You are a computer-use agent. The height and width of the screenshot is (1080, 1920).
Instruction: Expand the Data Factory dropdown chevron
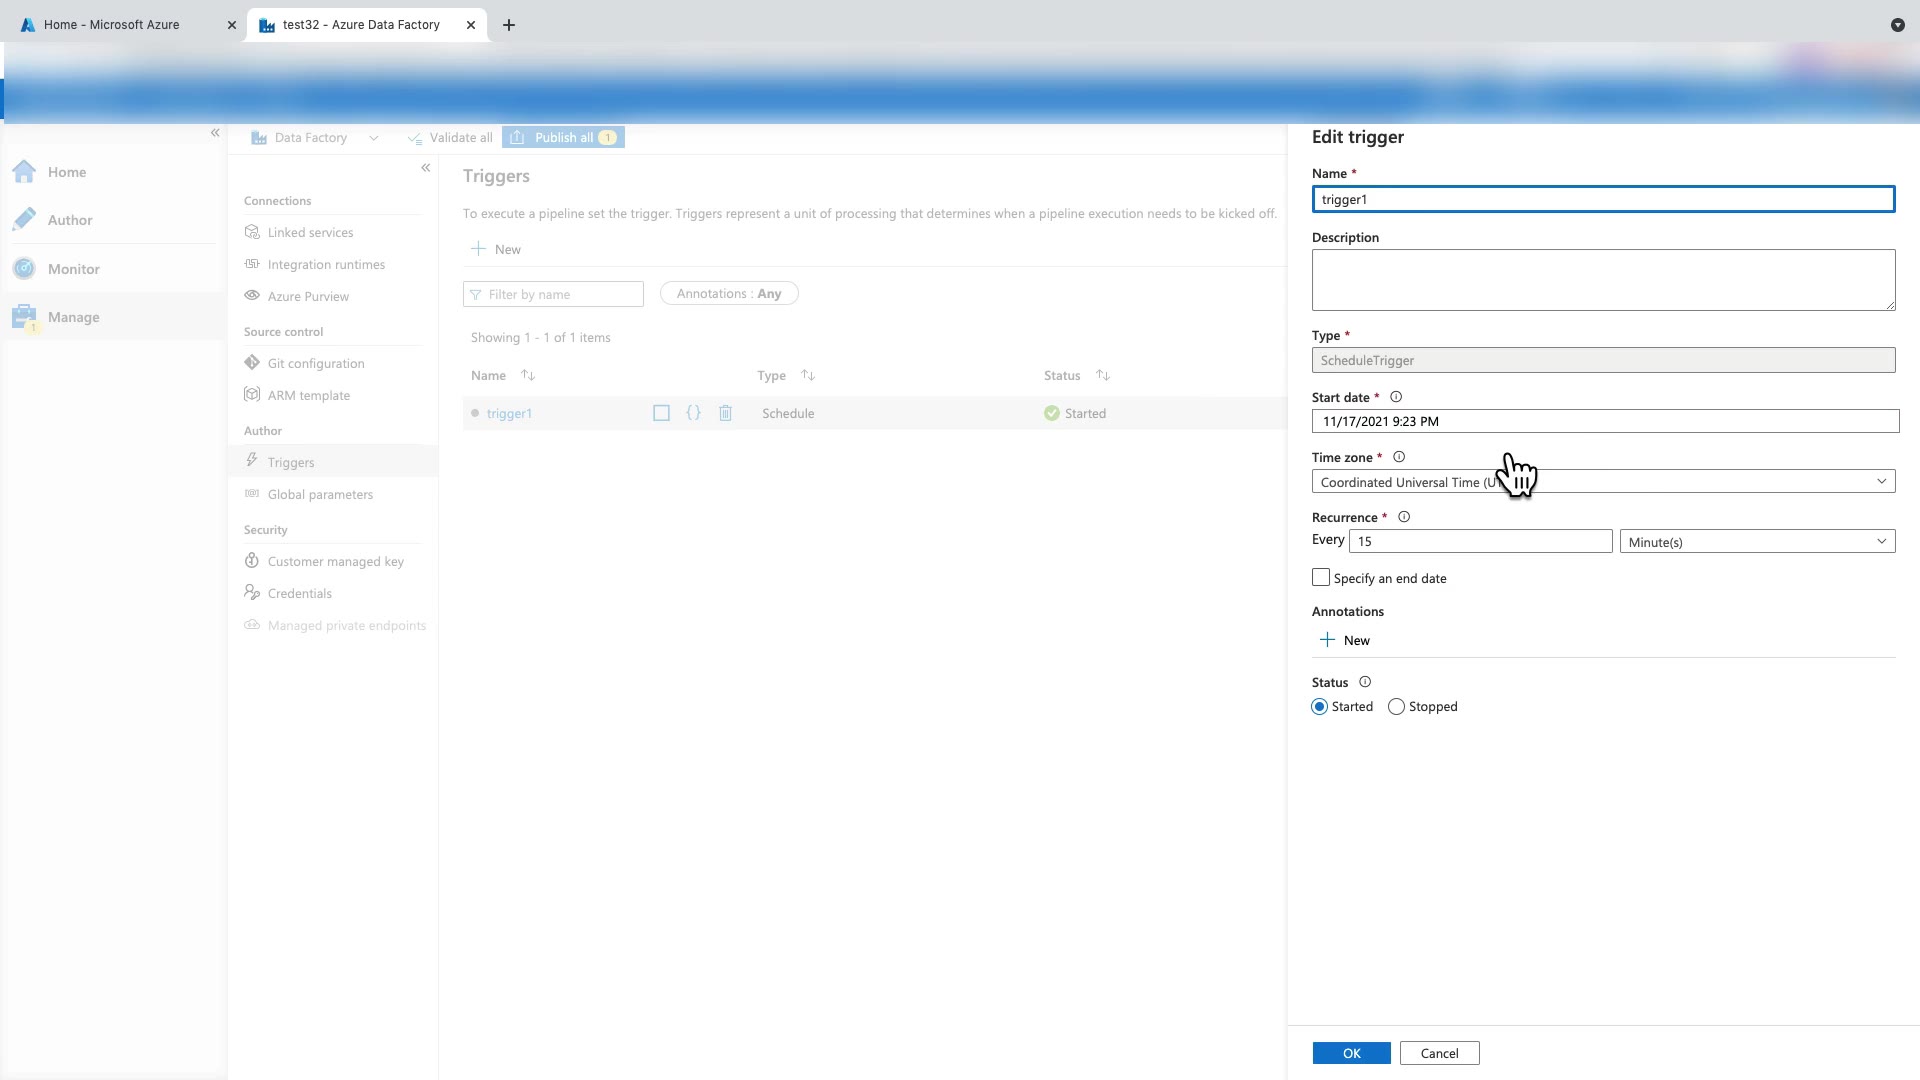click(x=374, y=138)
